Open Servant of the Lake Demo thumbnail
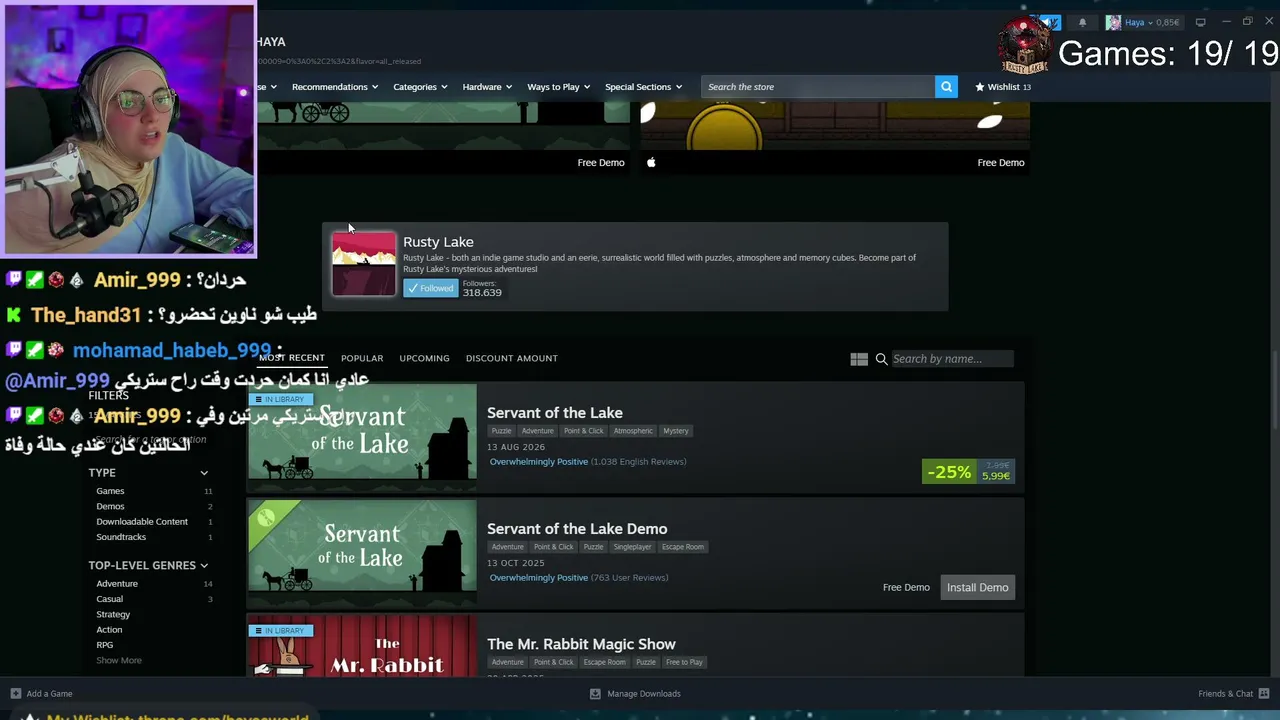The image size is (1280, 720). 362,552
